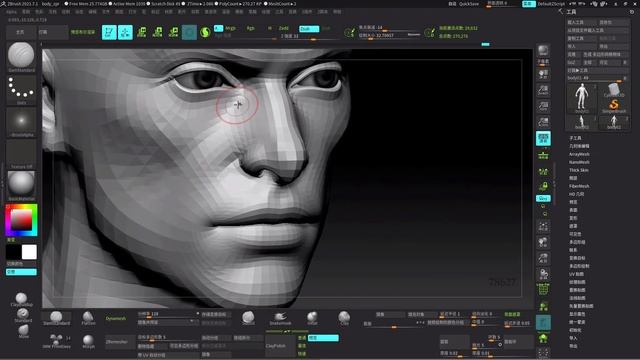
Task: Expand the FiberMesh section
Action: coord(579,186)
